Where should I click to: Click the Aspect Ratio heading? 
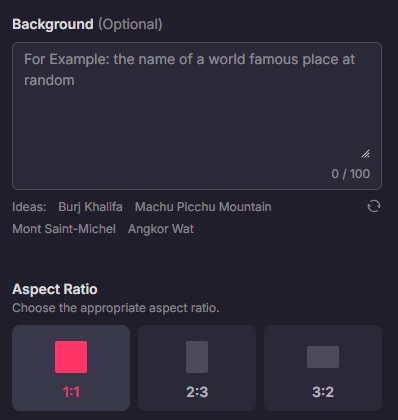tap(55, 289)
